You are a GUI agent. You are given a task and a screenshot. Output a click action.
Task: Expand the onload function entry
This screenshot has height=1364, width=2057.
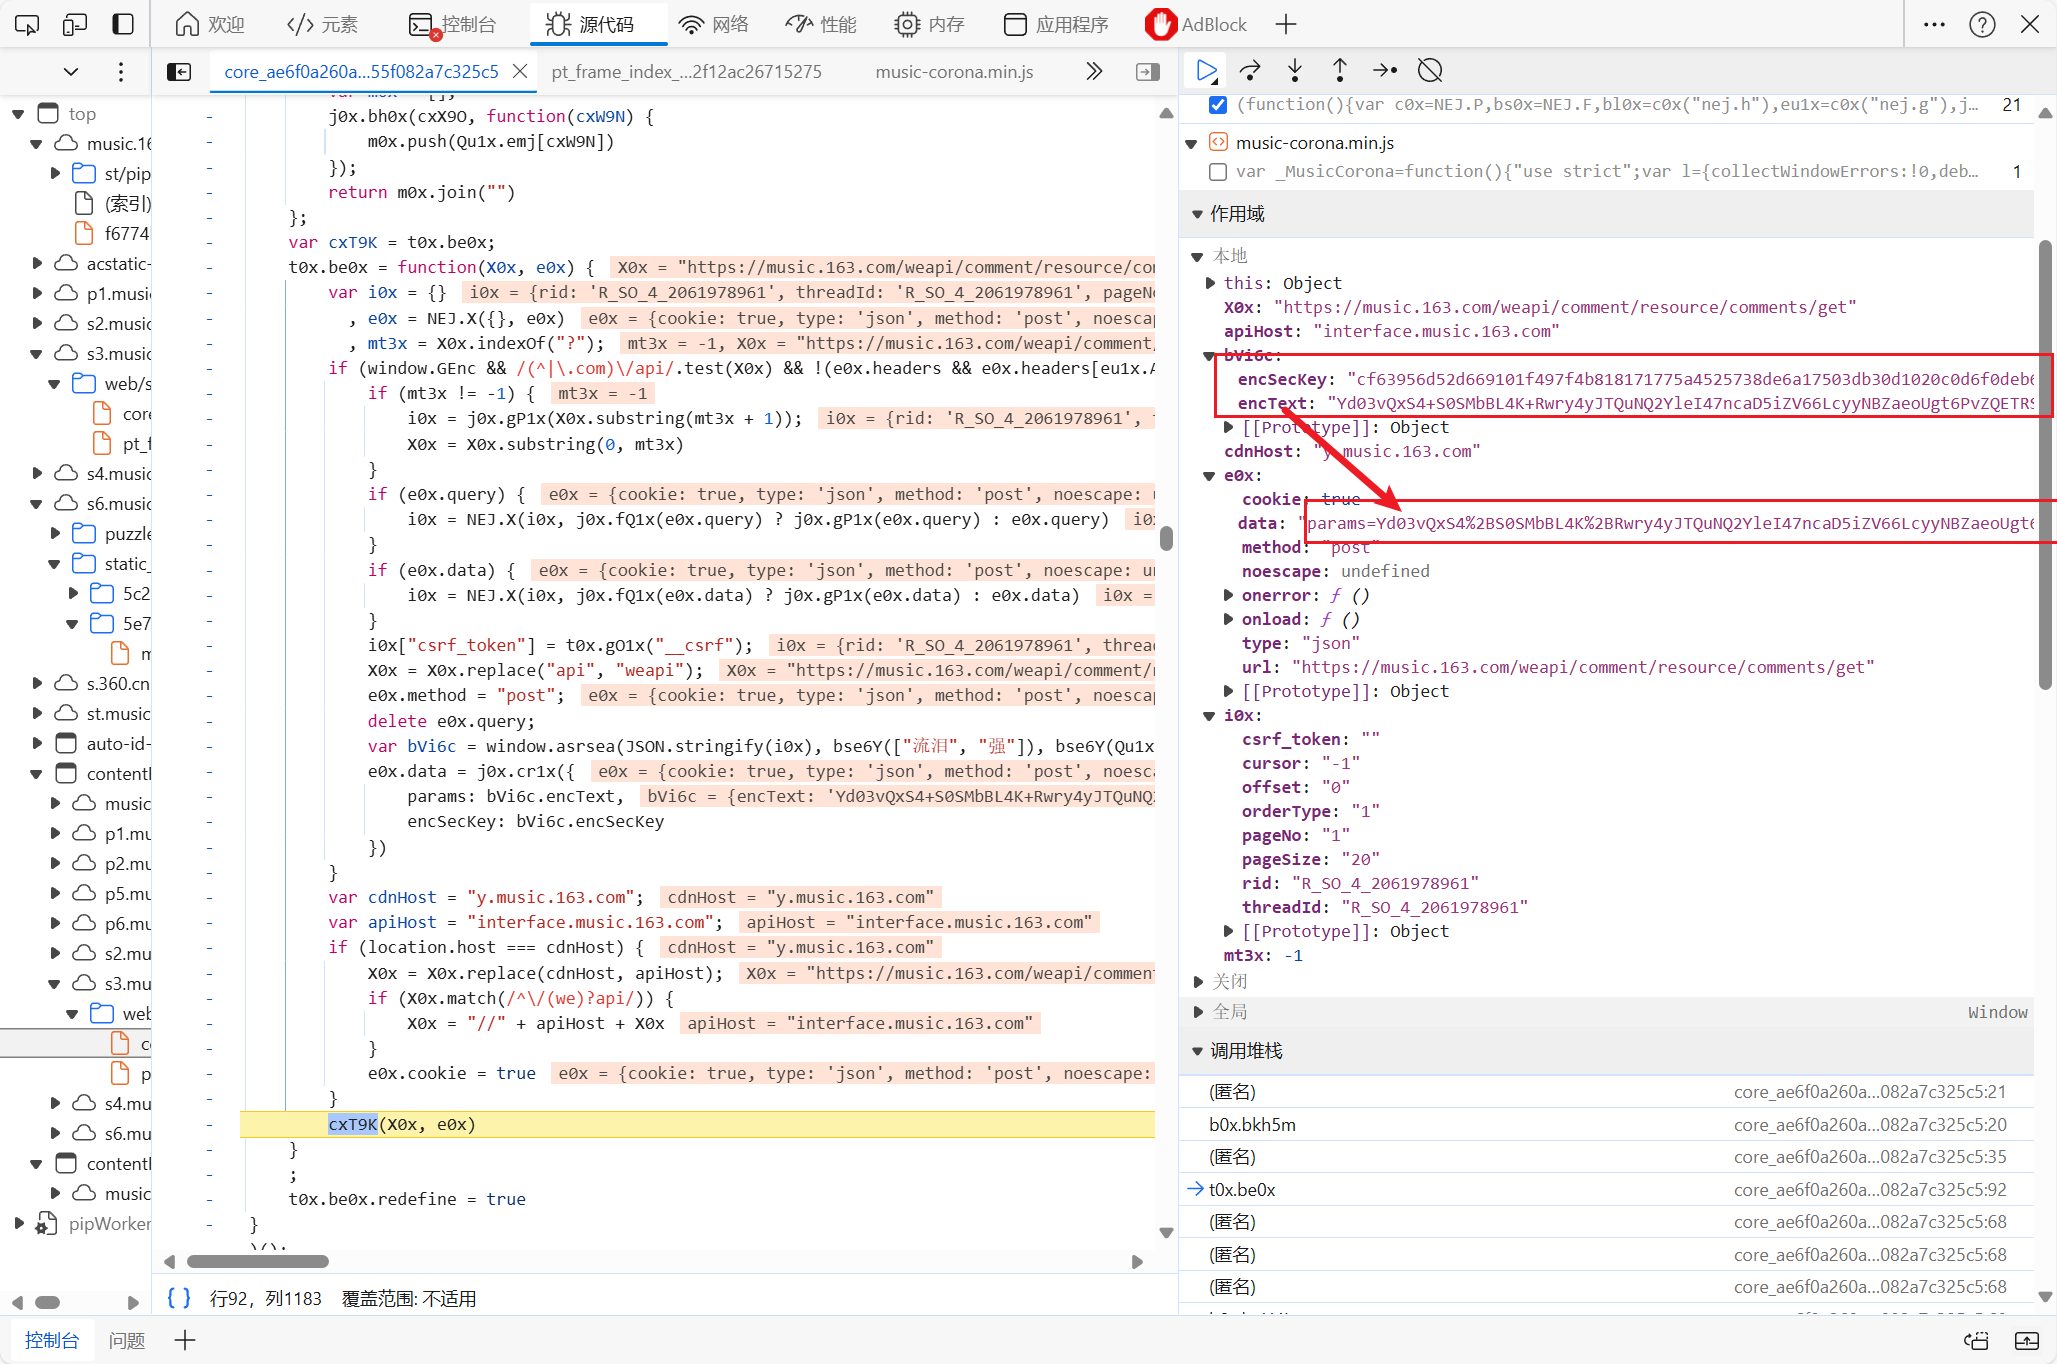(1229, 619)
